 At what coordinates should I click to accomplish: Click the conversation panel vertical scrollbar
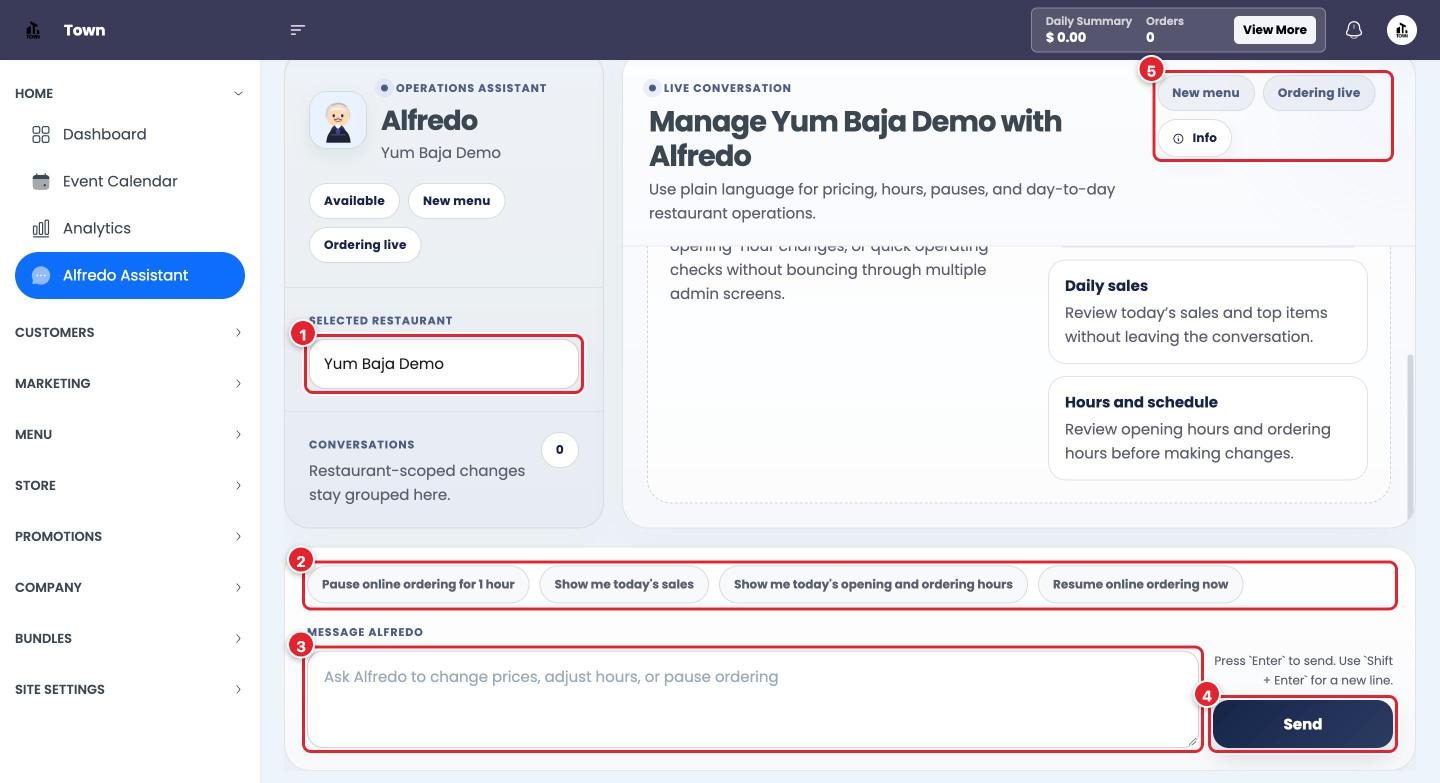pos(1411,435)
